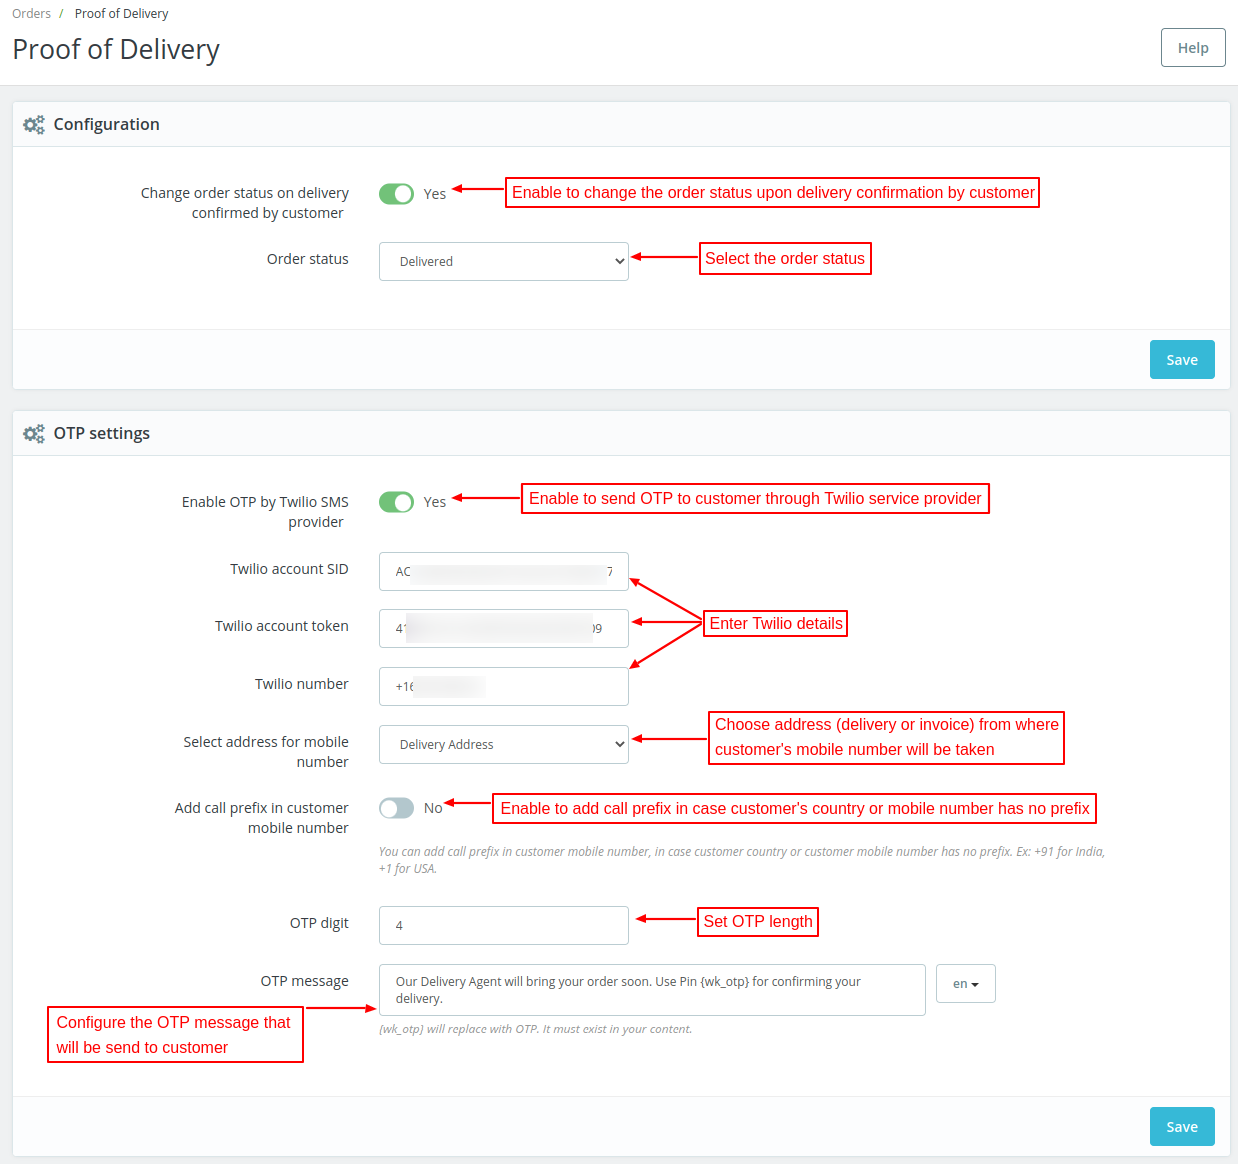
Task: Click the Proof of Delivery breadcrumb
Action: pyautogui.click(x=121, y=13)
